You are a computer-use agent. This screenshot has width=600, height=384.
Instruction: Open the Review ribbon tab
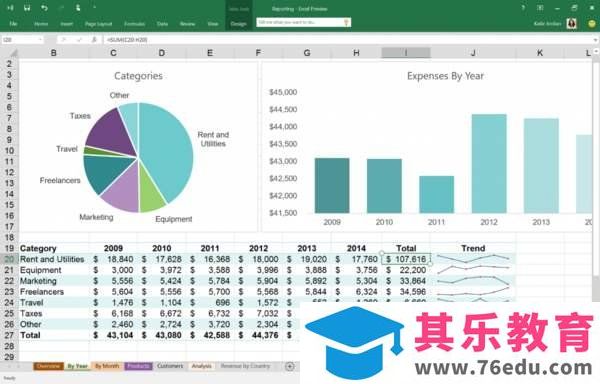coord(187,24)
